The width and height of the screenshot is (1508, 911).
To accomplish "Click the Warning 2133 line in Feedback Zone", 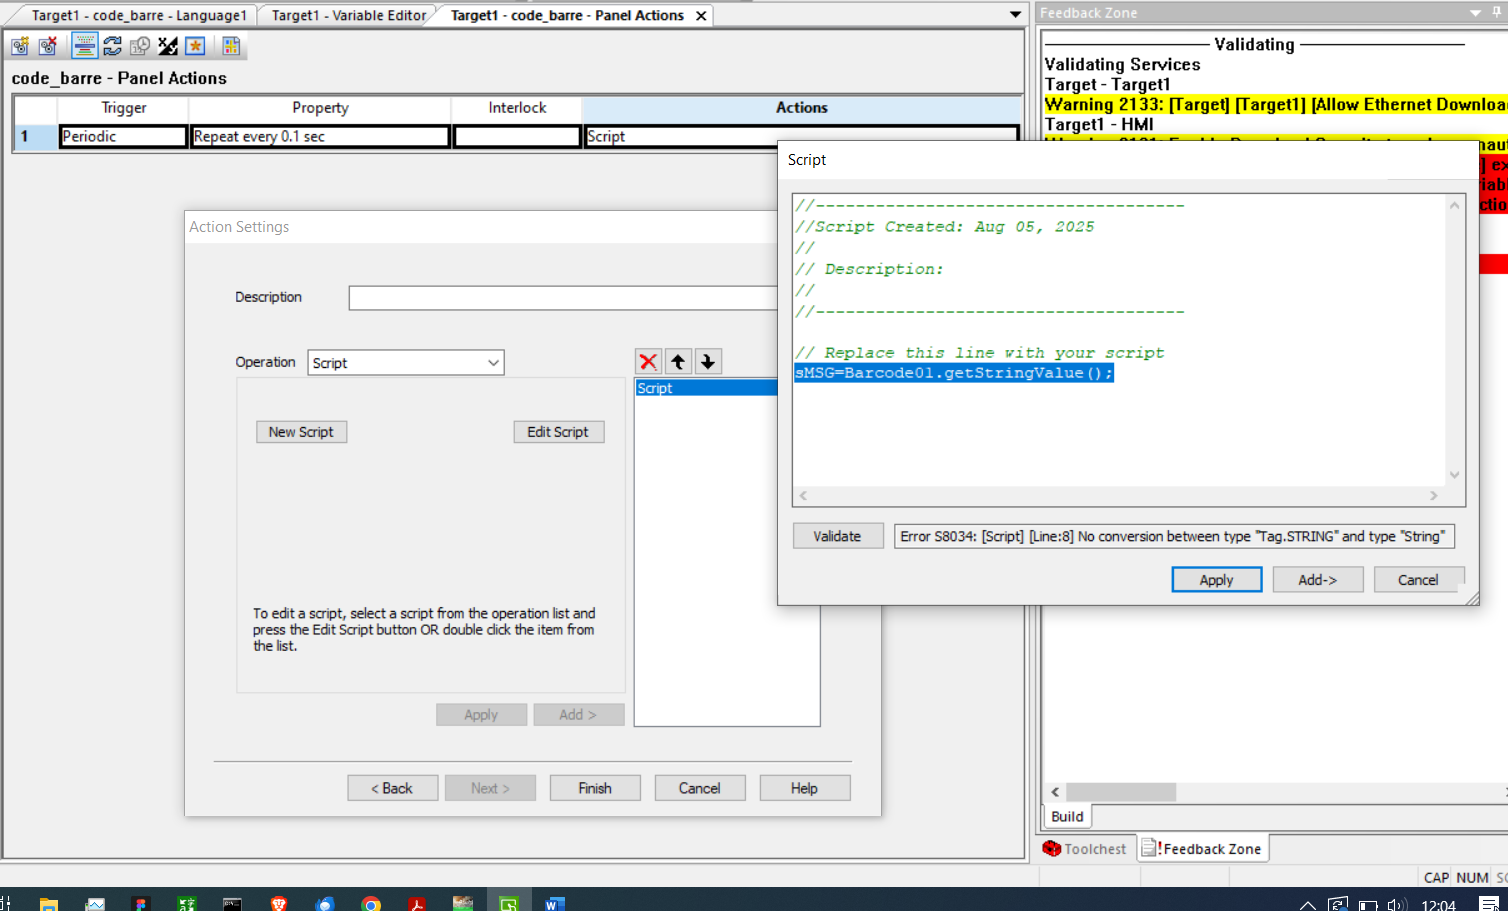I will [1276, 105].
